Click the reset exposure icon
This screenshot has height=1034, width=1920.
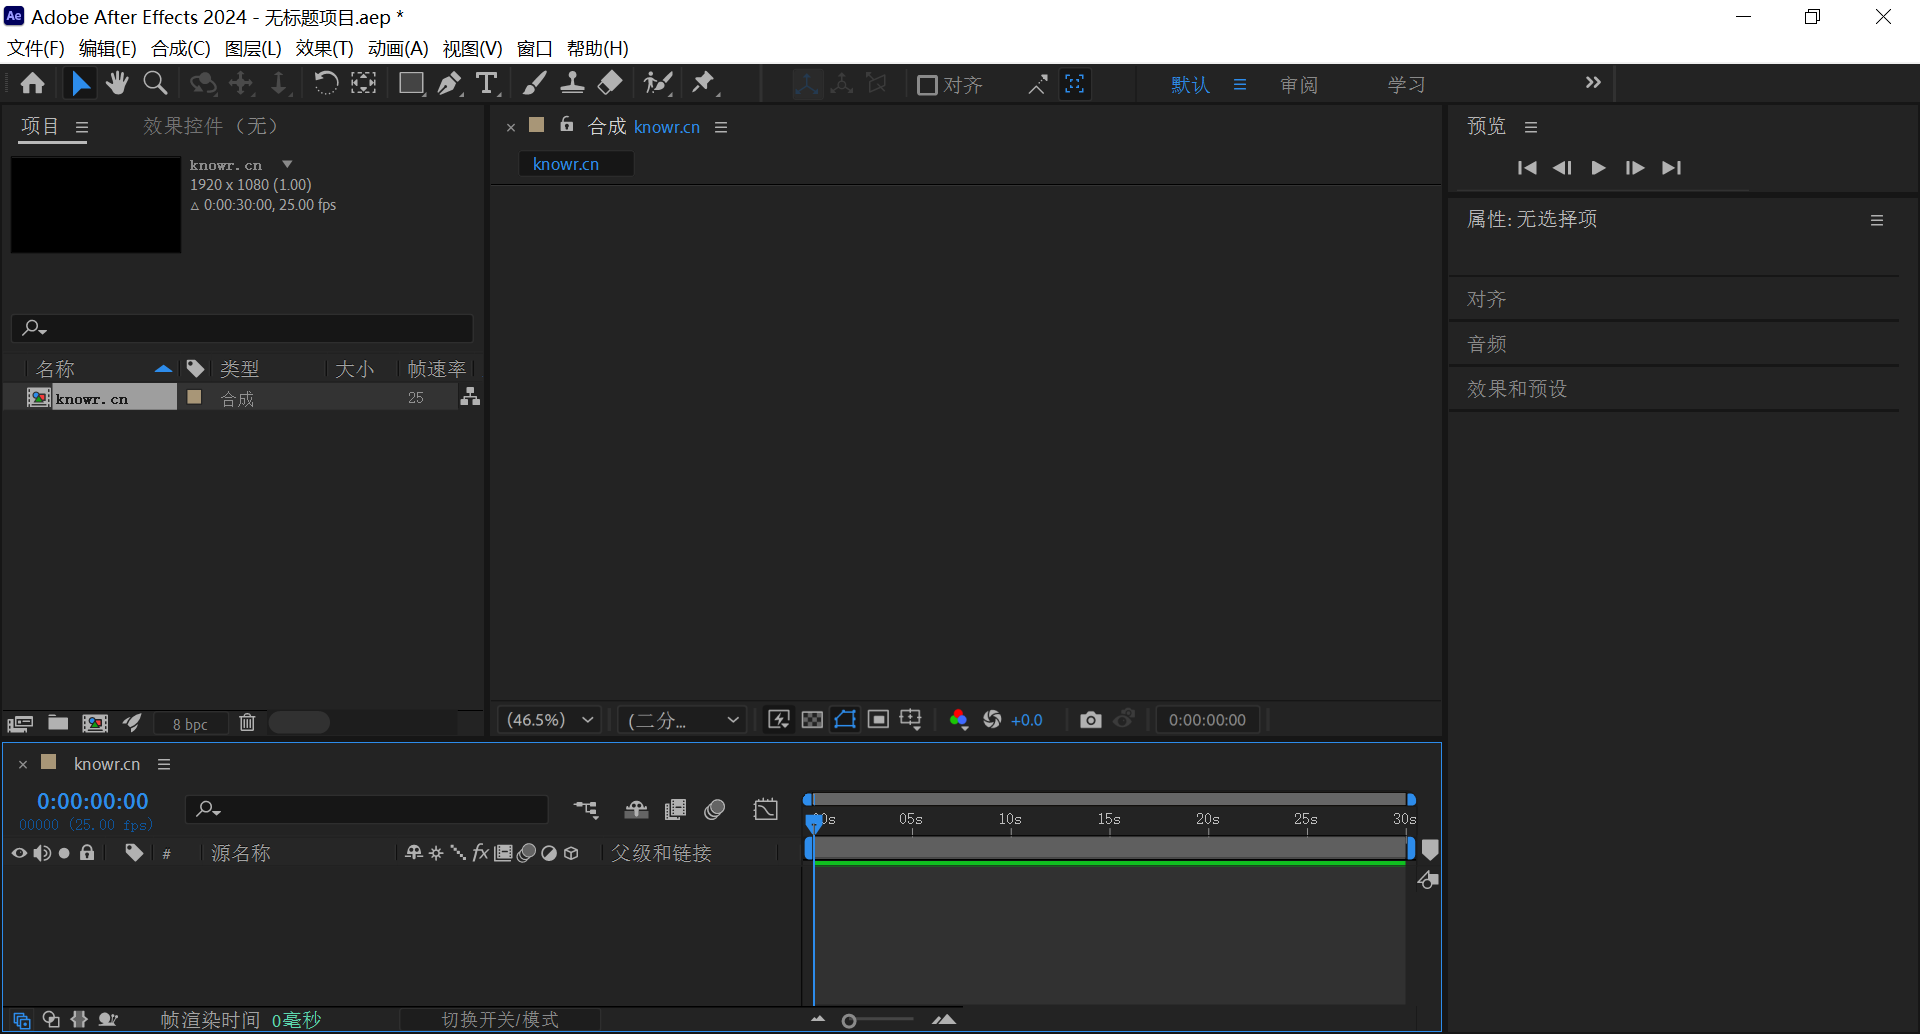point(992,720)
